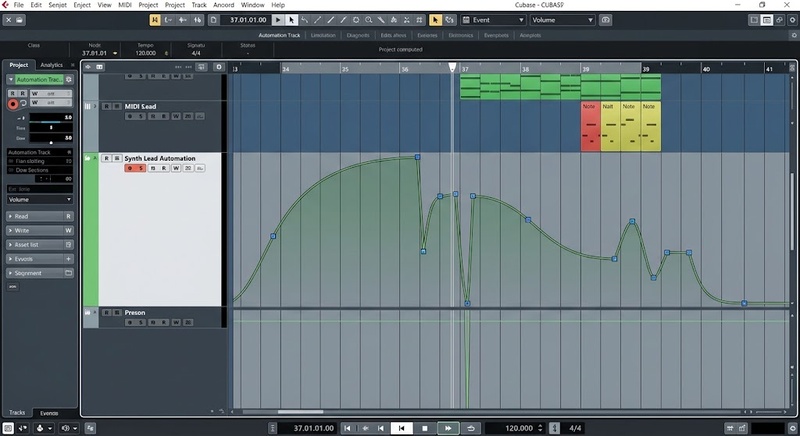800x436 pixels.
Task: Click the horizontal timeline scrollbar thumb
Action: tap(301, 412)
